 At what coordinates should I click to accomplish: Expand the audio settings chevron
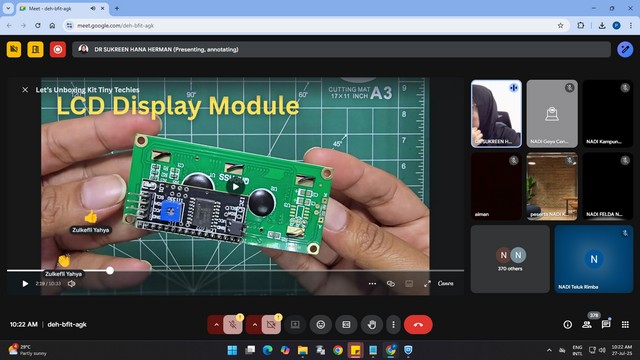pos(216,324)
